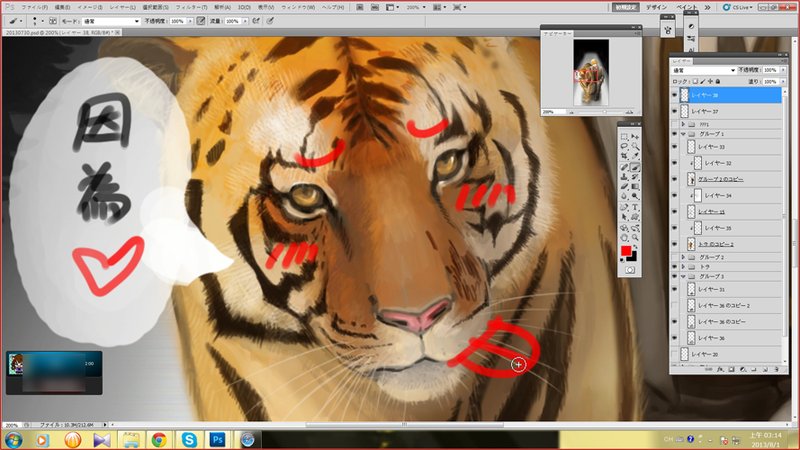This screenshot has width=800, height=450.
Task: Click the delete layer trash icon
Action: pyautogui.click(x=777, y=369)
